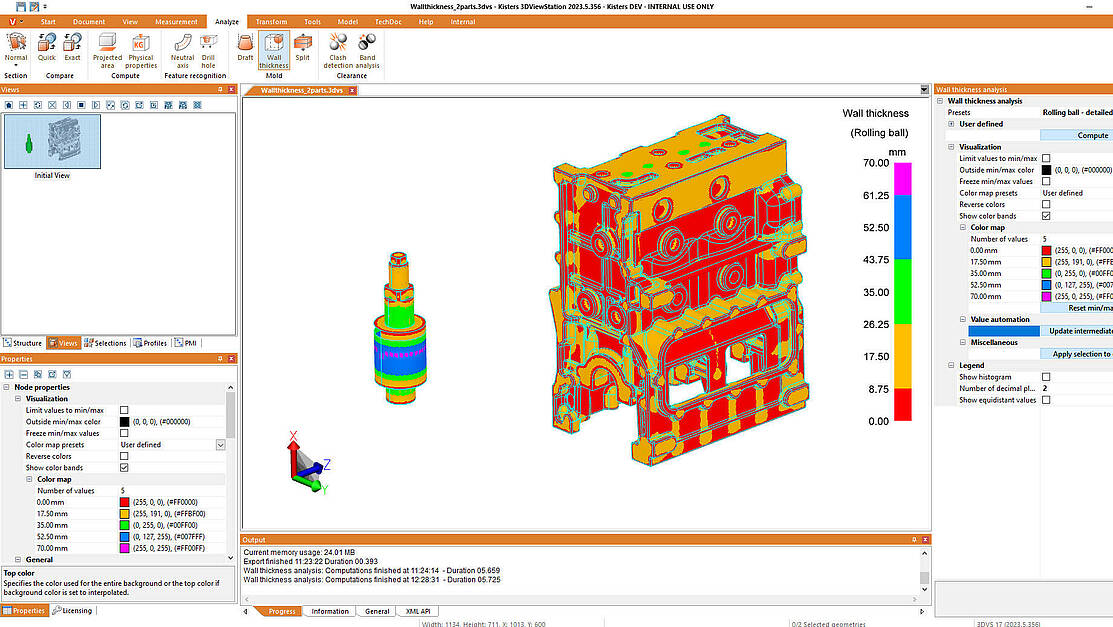
Task: Click expand-all icon in Properties toolbar
Action: point(9,374)
